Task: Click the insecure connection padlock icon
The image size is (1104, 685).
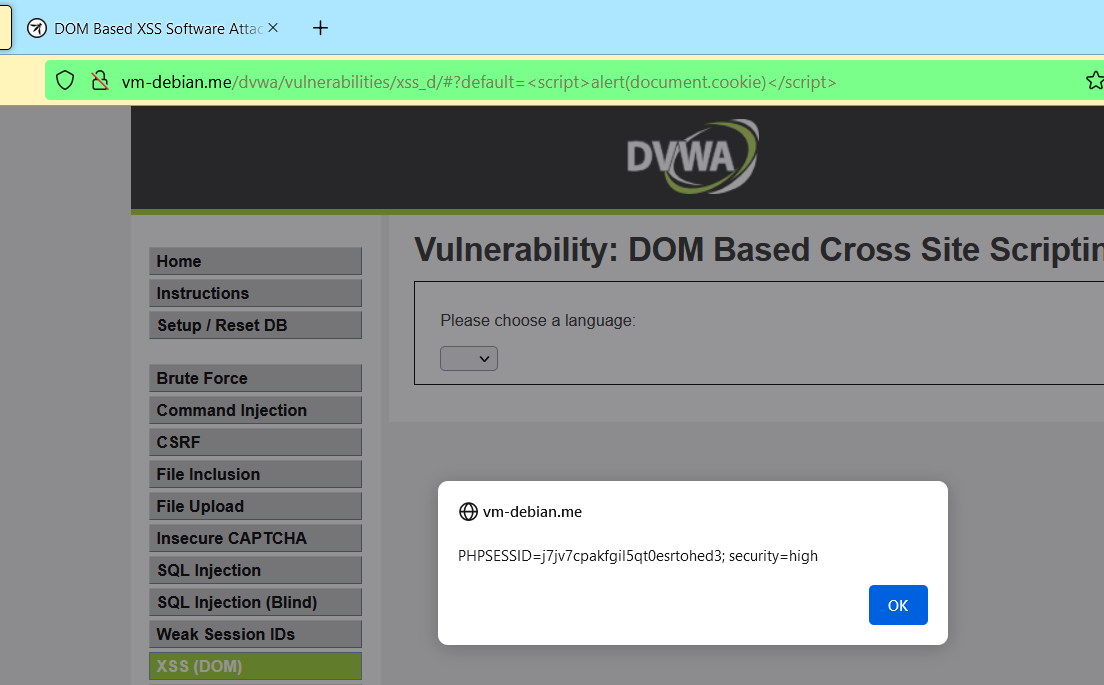Action: [x=100, y=81]
